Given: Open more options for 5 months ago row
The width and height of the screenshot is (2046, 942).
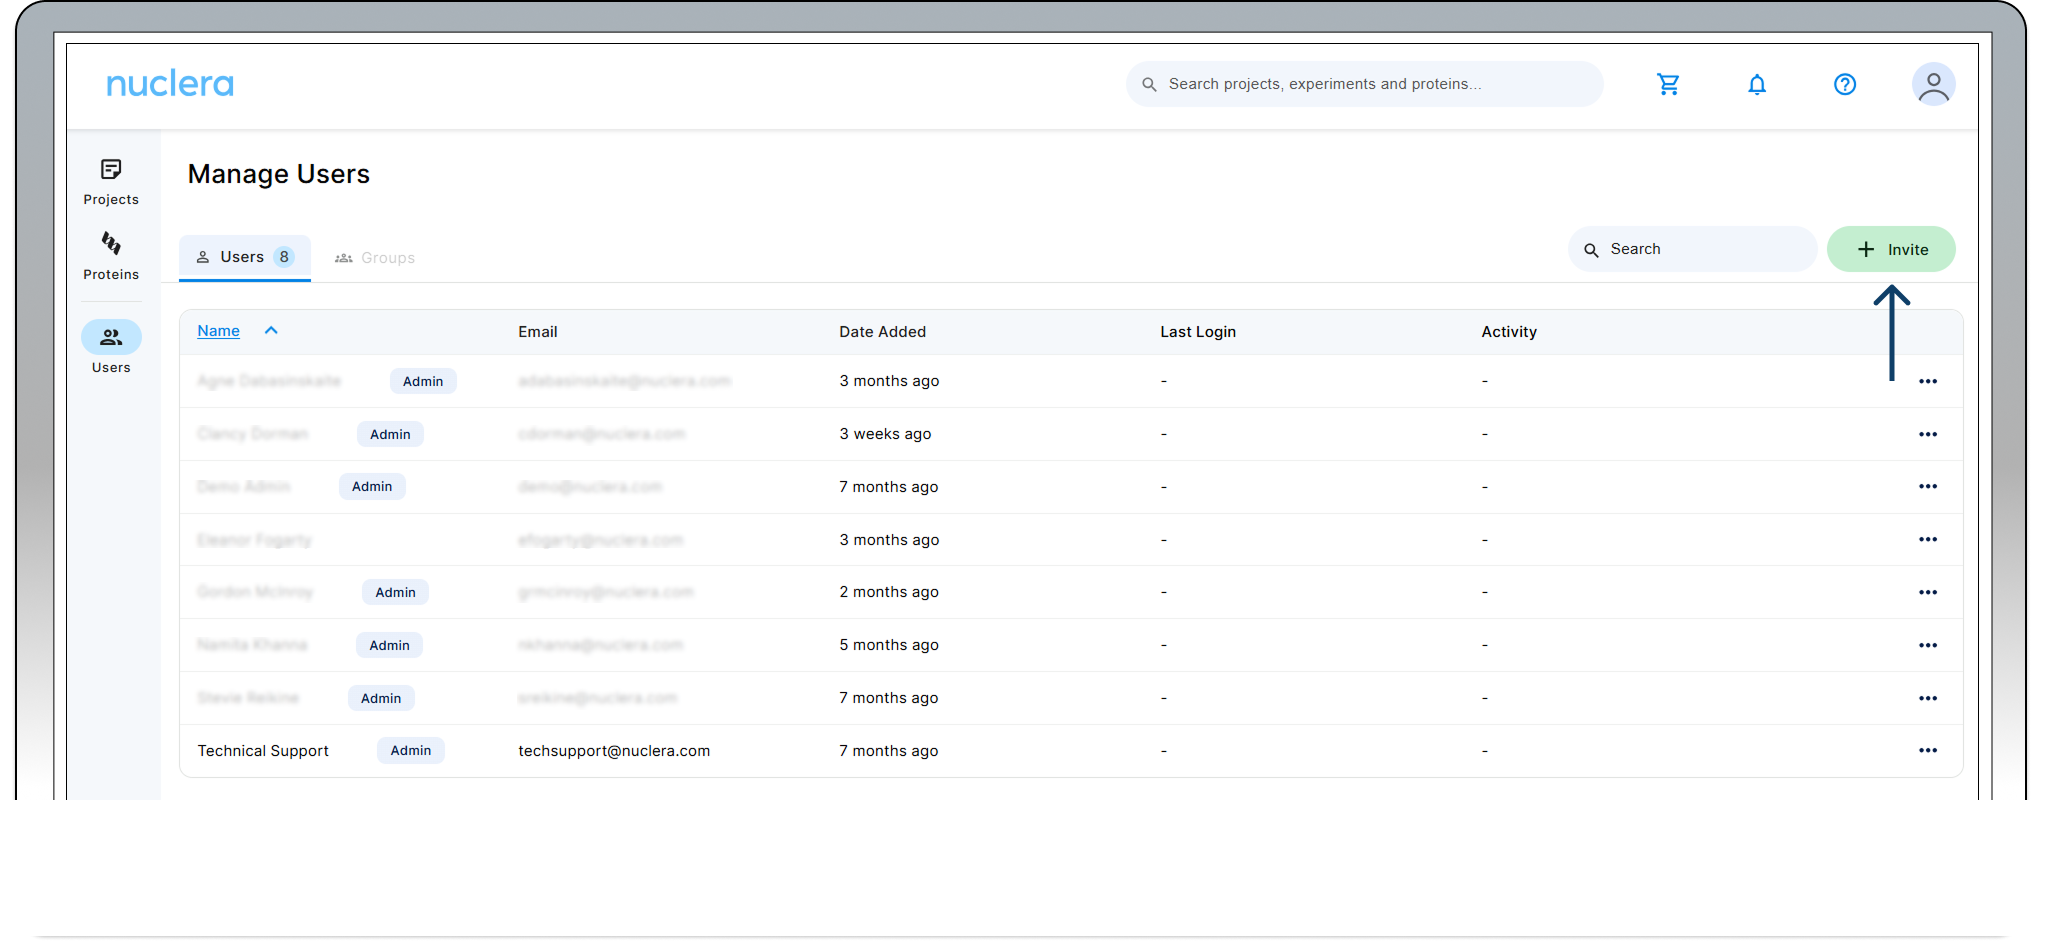Looking at the screenshot, I should (1927, 645).
